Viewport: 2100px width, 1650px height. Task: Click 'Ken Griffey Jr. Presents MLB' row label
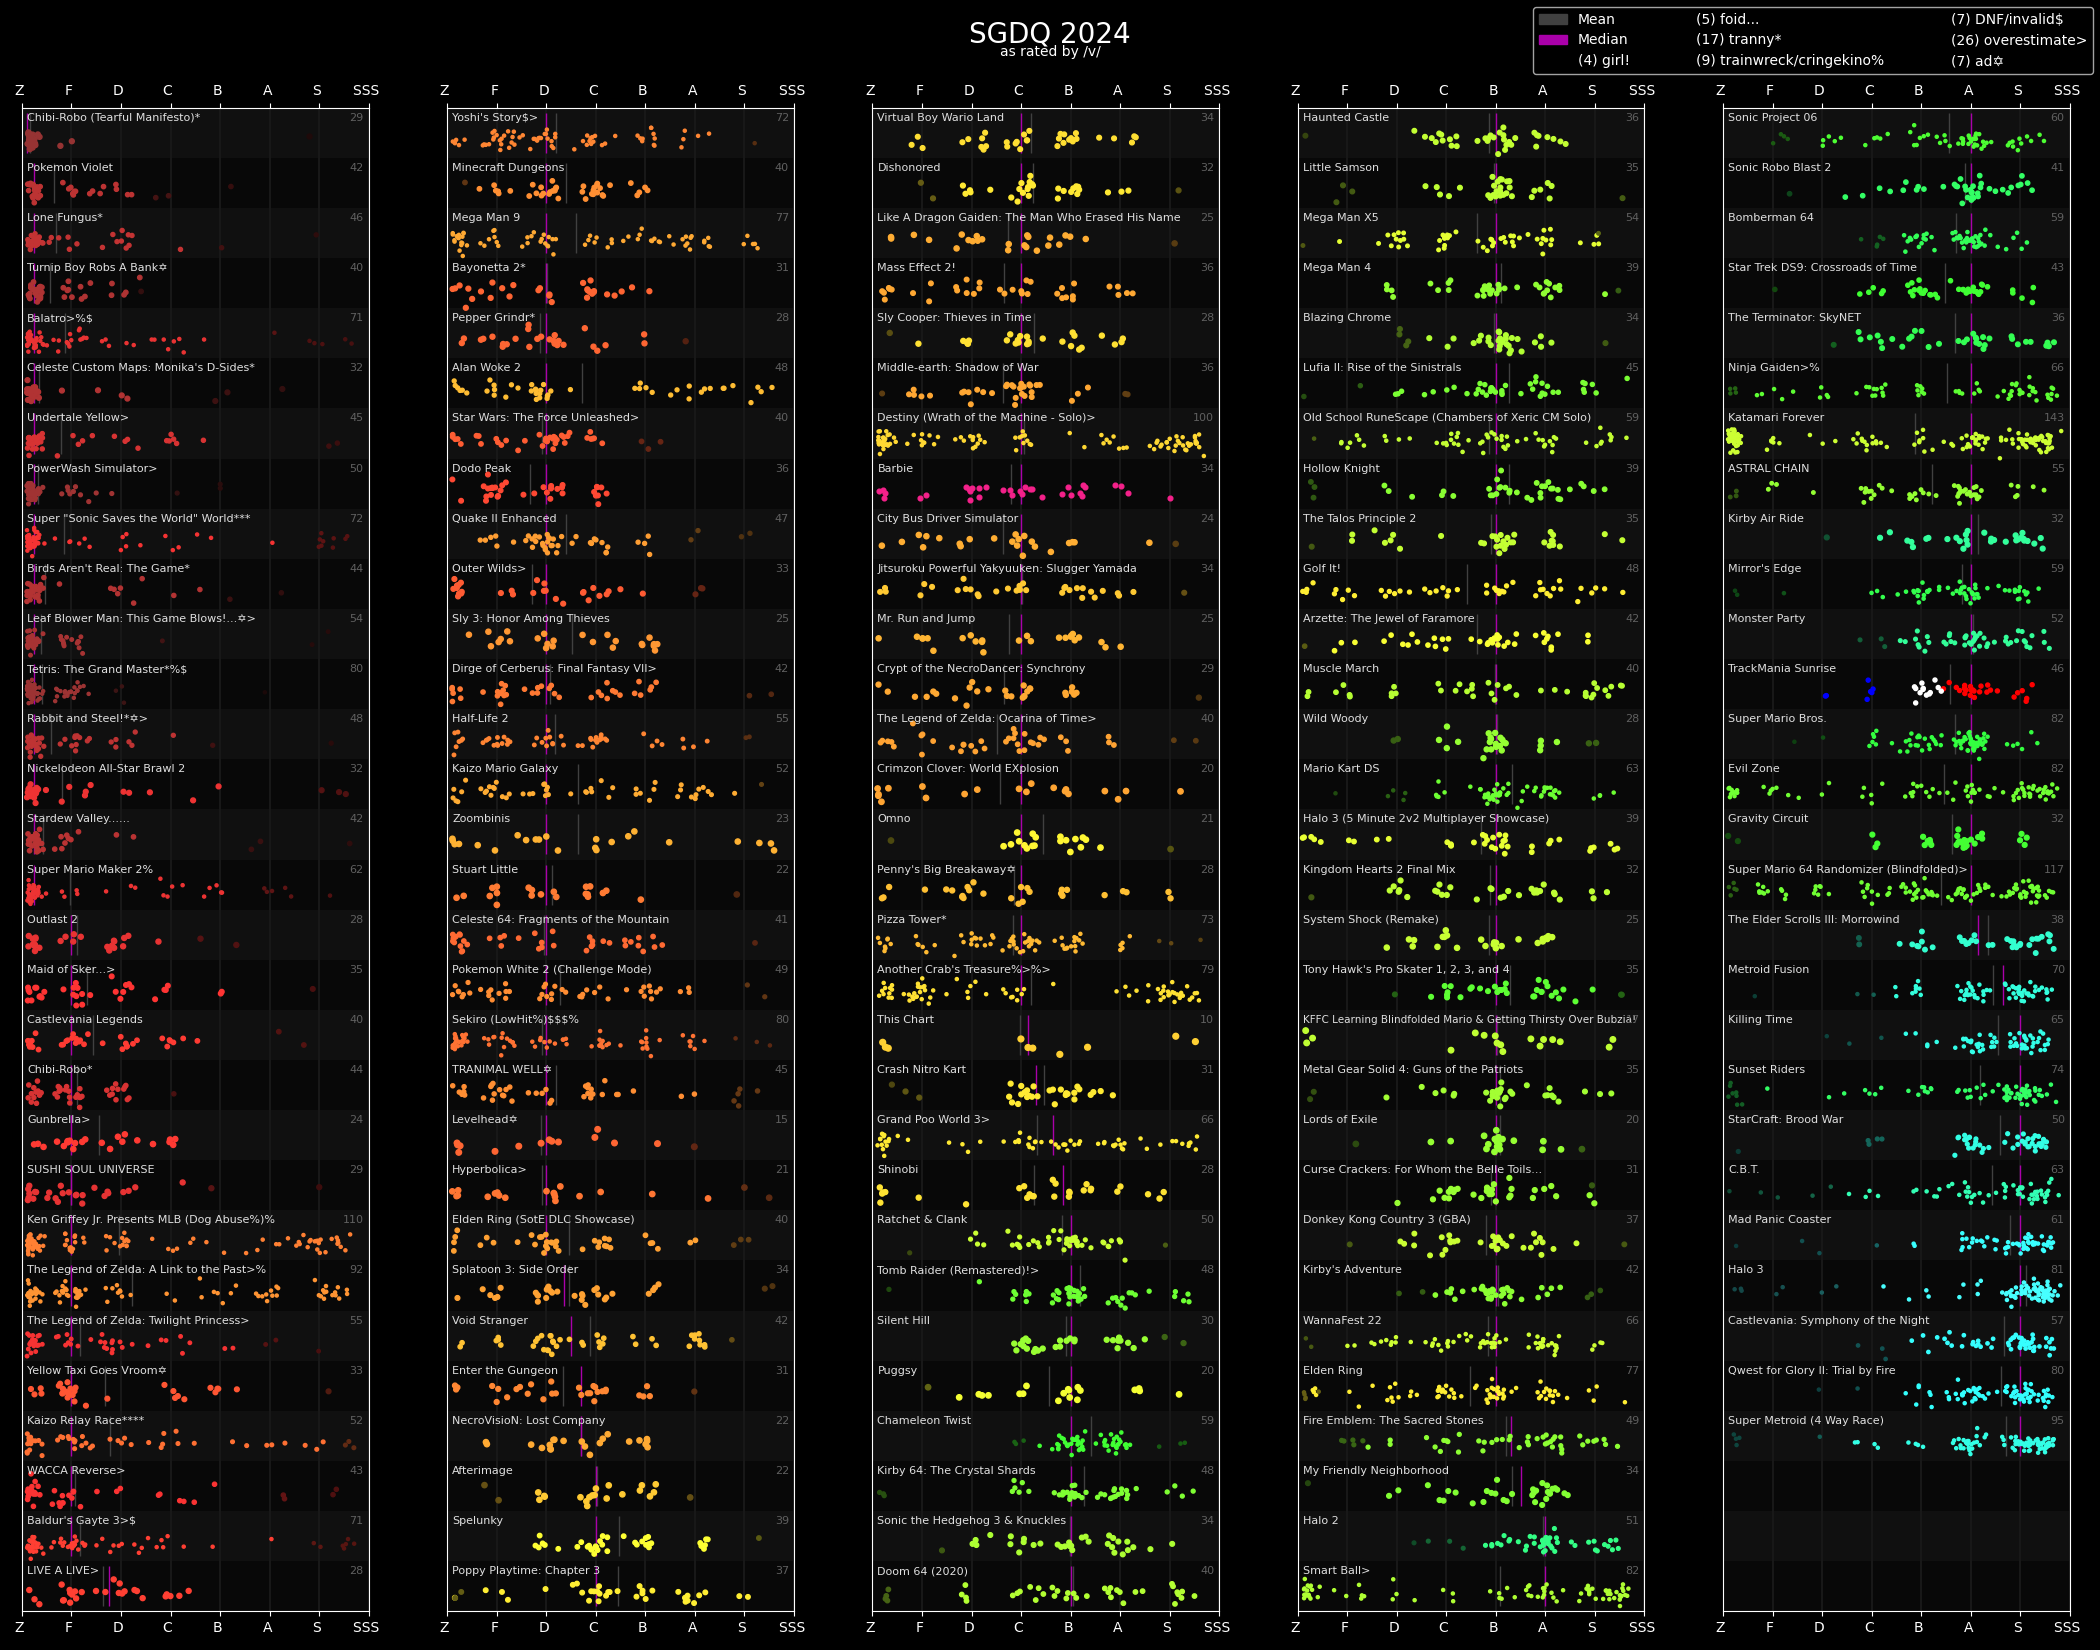[x=151, y=1219]
